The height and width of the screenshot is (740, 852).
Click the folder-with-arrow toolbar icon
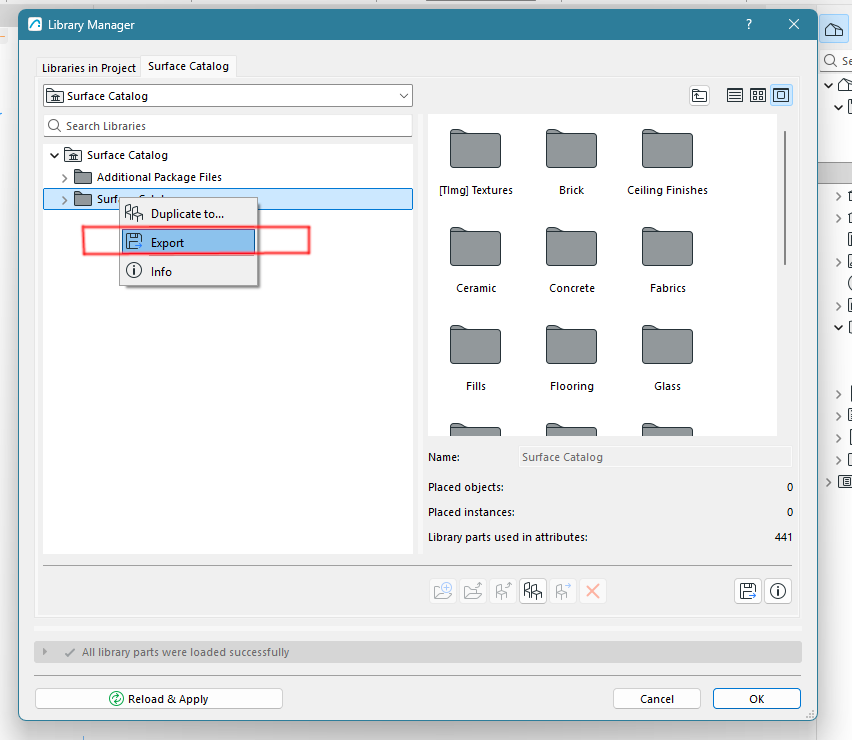(473, 591)
